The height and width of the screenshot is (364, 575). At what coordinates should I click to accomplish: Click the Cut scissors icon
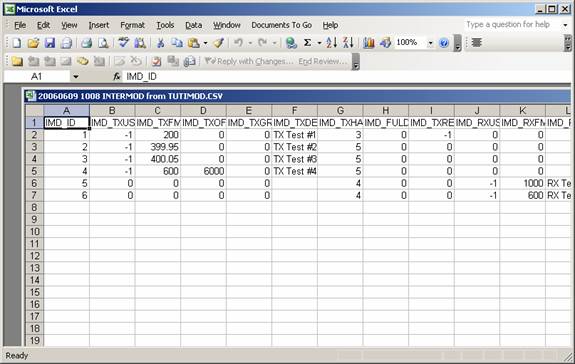[x=160, y=43]
